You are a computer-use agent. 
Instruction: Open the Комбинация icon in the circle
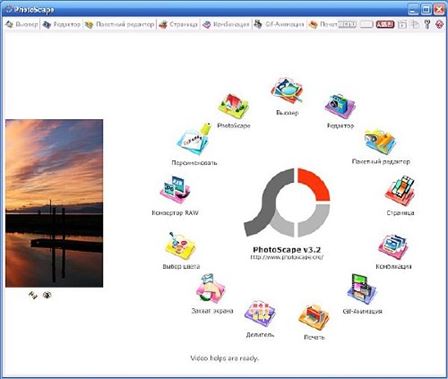393,247
